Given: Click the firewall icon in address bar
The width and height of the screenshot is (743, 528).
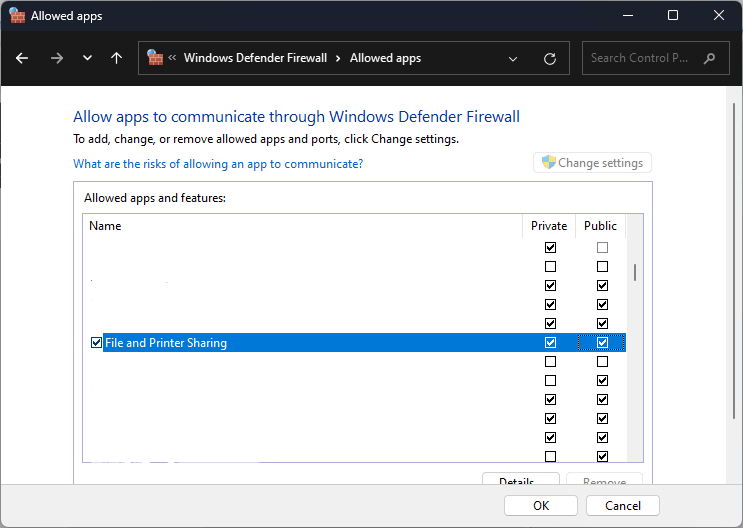Looking at the screenshot, I should click(x=155, y=58).
